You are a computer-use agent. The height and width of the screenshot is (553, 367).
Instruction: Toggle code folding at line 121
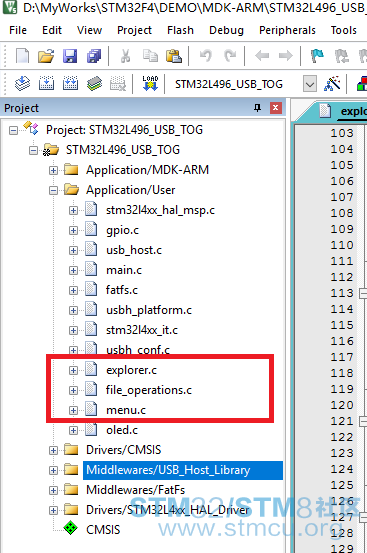click(x=363, y=421)
